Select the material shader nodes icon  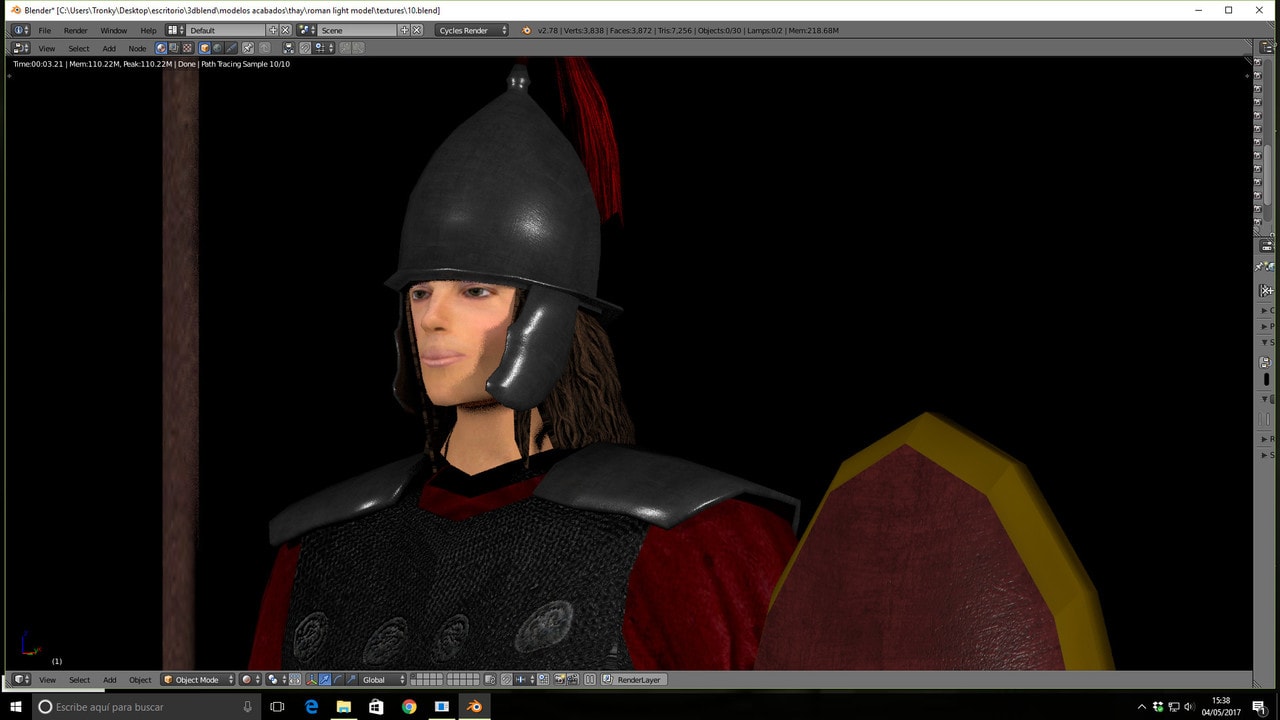click(161, 48)
